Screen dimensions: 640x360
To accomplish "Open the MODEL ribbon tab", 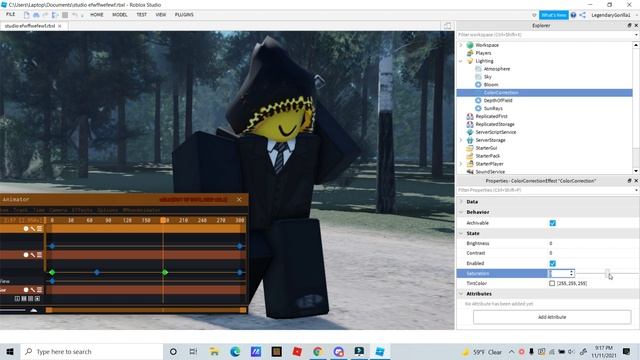I will pyautogui.click(x=120, y=15).
